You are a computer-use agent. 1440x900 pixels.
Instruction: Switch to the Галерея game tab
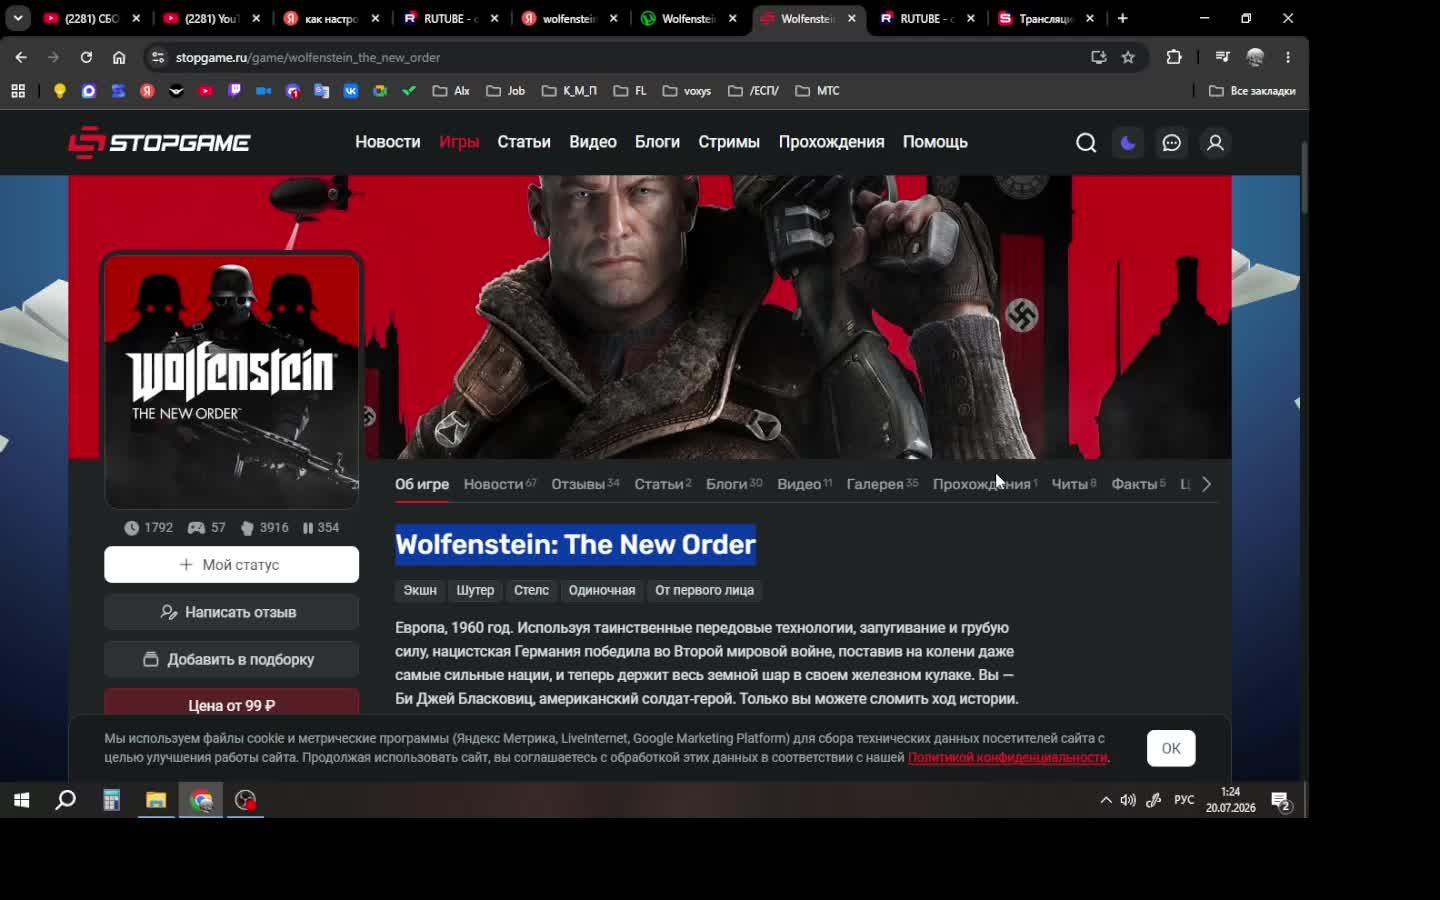pyautogui.click(x=882, y=484)
